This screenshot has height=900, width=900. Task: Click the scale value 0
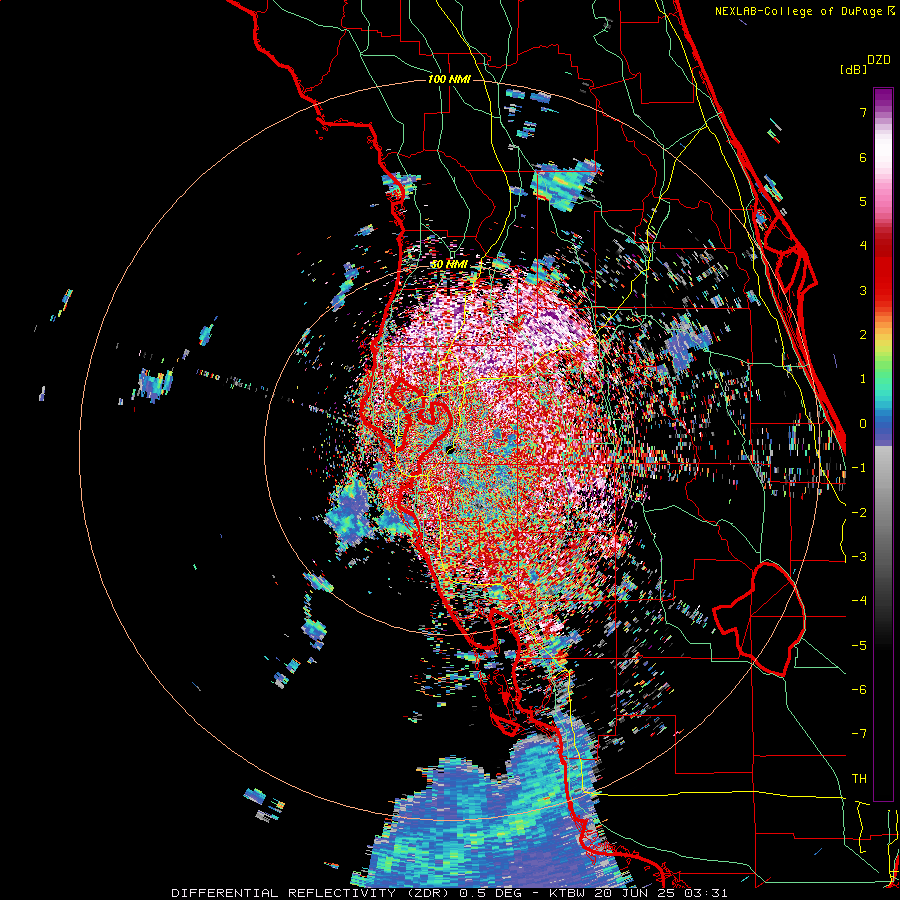click(x=863, y=424)
